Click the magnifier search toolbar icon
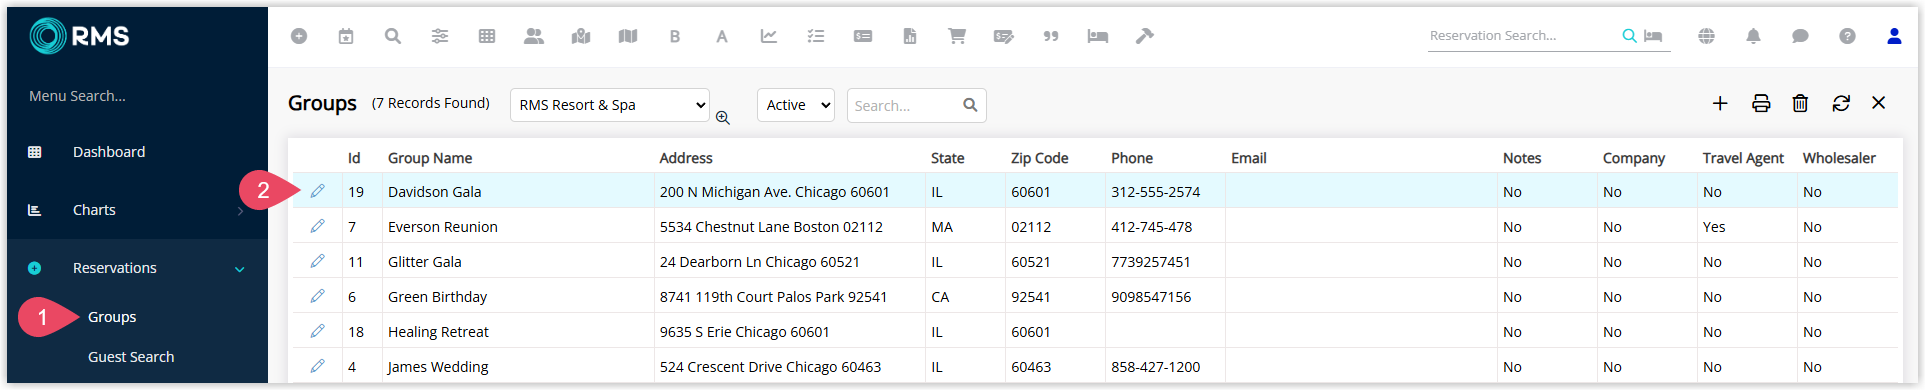 (x=393, y=36)
